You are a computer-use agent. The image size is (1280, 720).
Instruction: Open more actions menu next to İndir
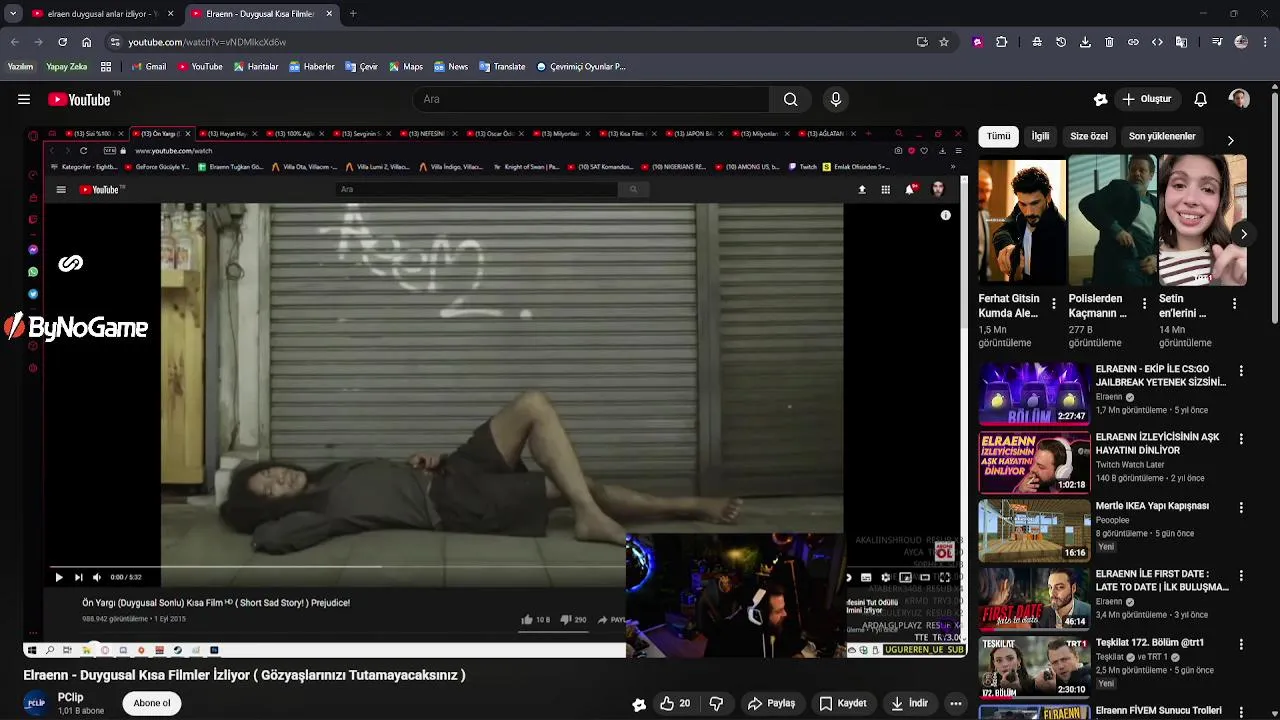[955, 703]
